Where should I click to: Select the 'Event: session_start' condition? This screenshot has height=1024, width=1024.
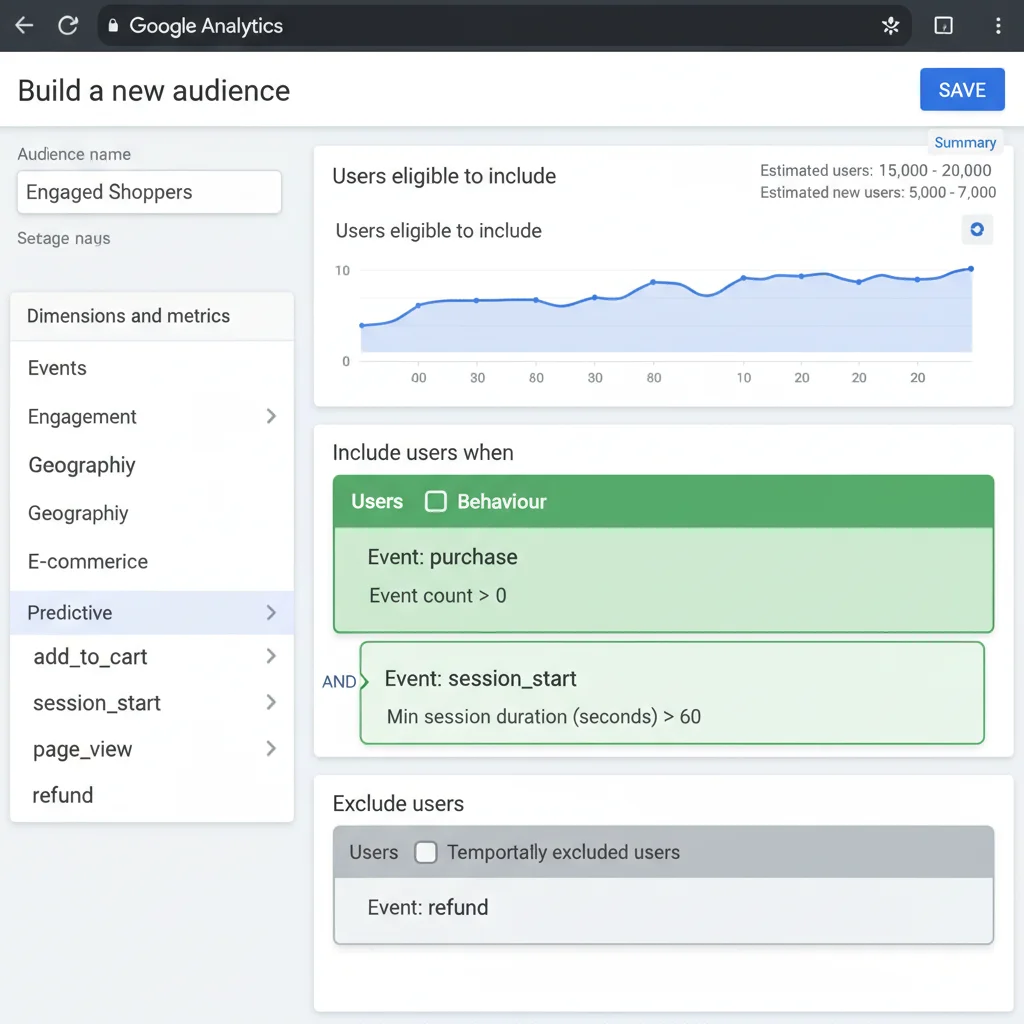[480, 679]
